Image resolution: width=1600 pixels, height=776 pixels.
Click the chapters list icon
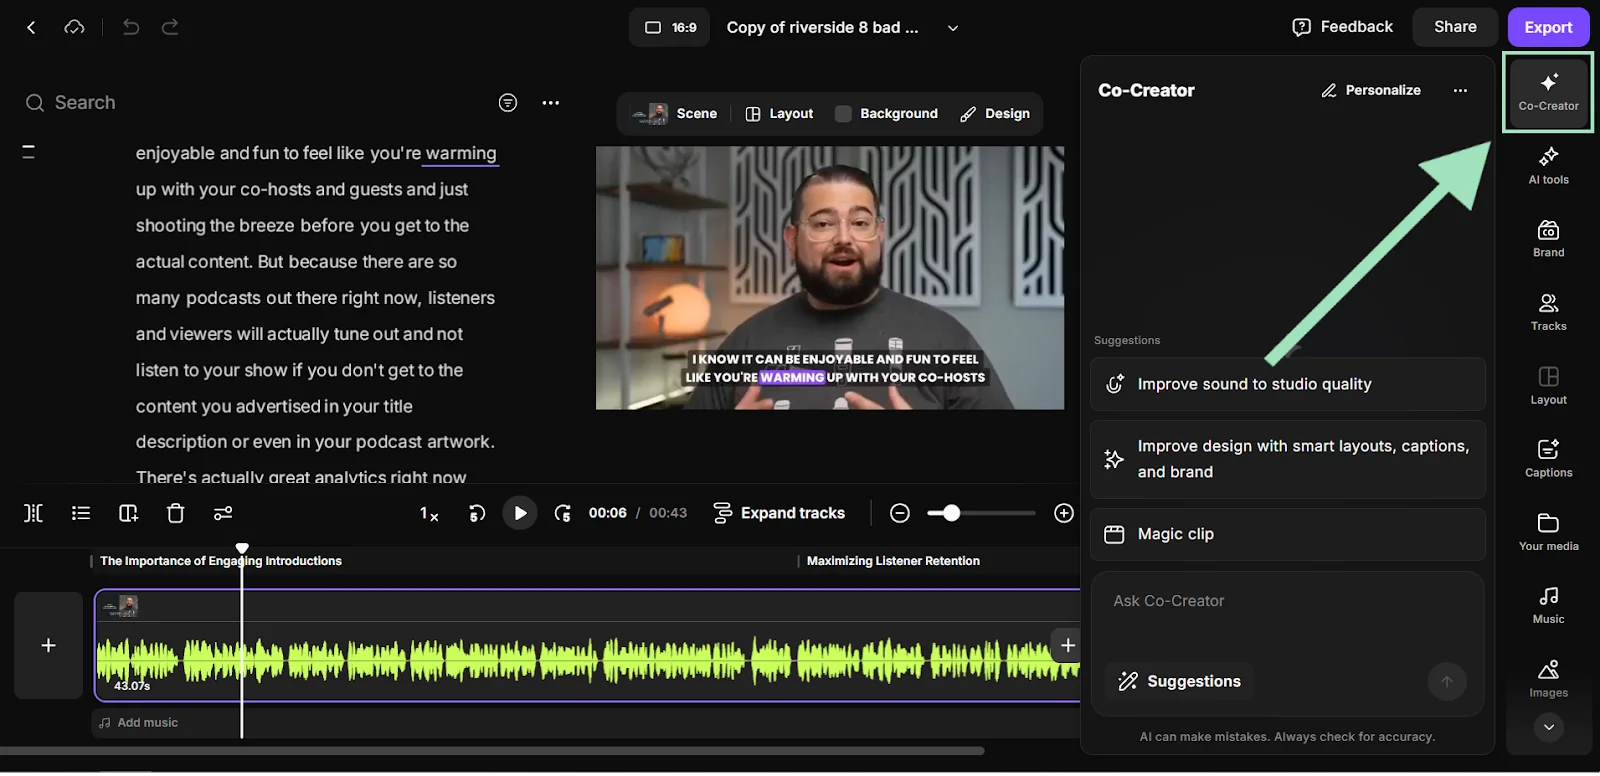(81, 513)
